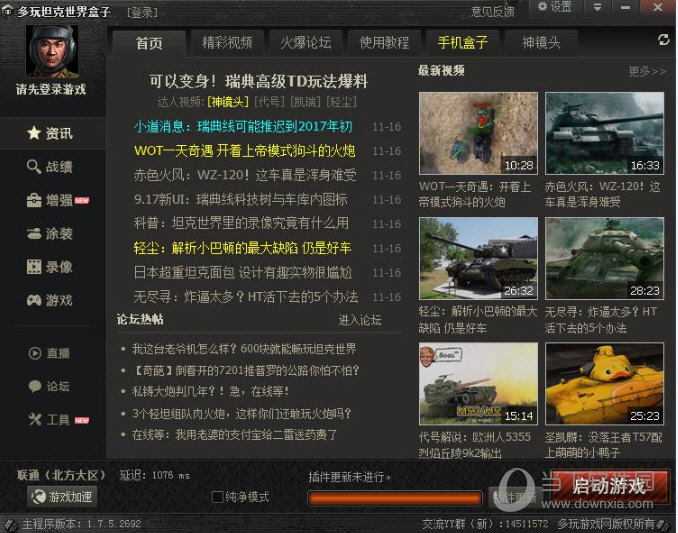The height and width of the screenshot is (533, 678).
Task: Open video title 代号解说：欧洲人5355
Action: coord(475,445)
